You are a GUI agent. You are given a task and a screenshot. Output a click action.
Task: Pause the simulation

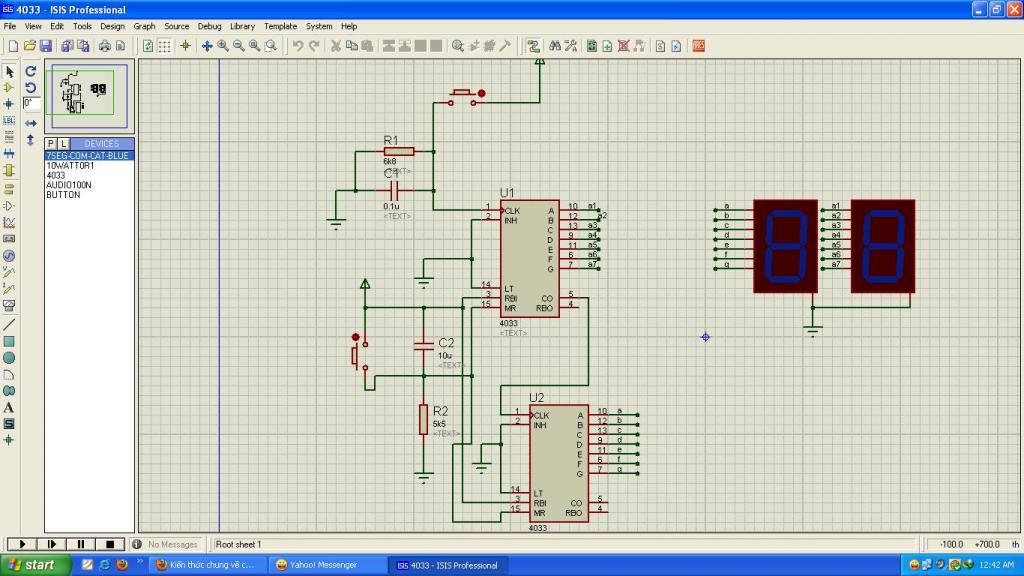79,544
